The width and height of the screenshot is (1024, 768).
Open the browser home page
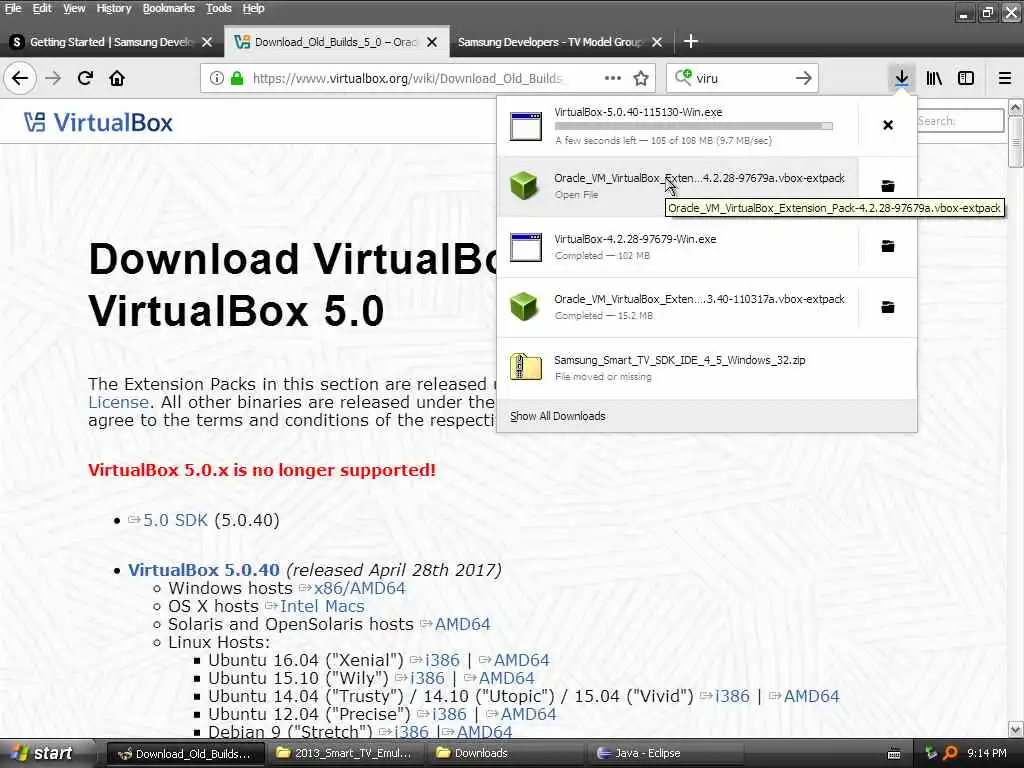pos(117,78)
